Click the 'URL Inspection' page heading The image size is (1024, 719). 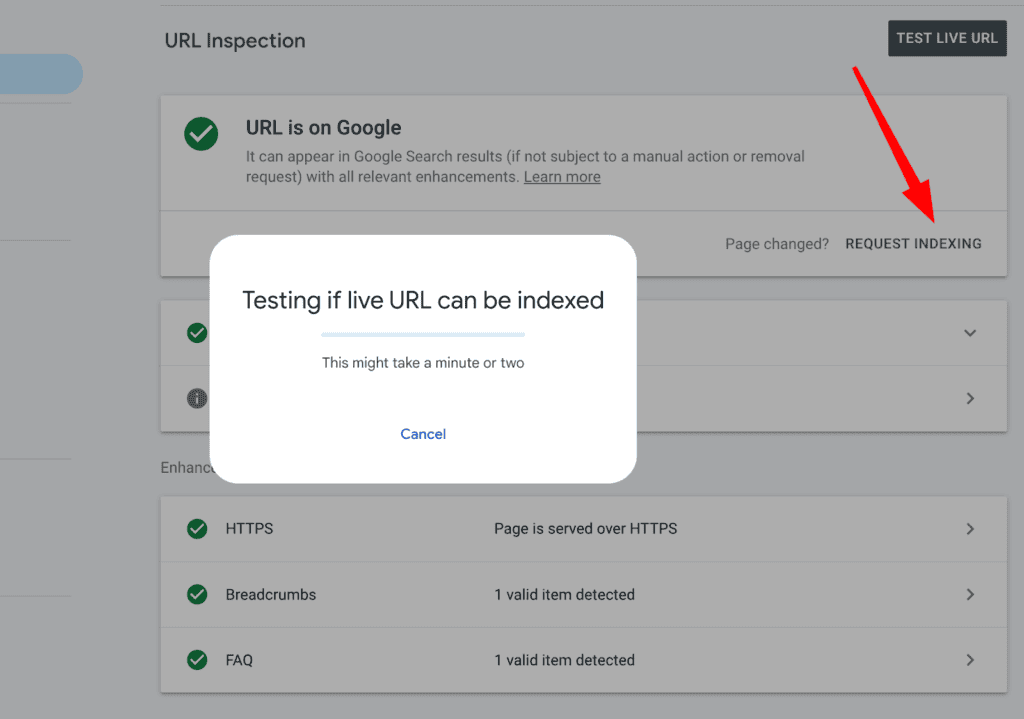(x=234, y=41)
